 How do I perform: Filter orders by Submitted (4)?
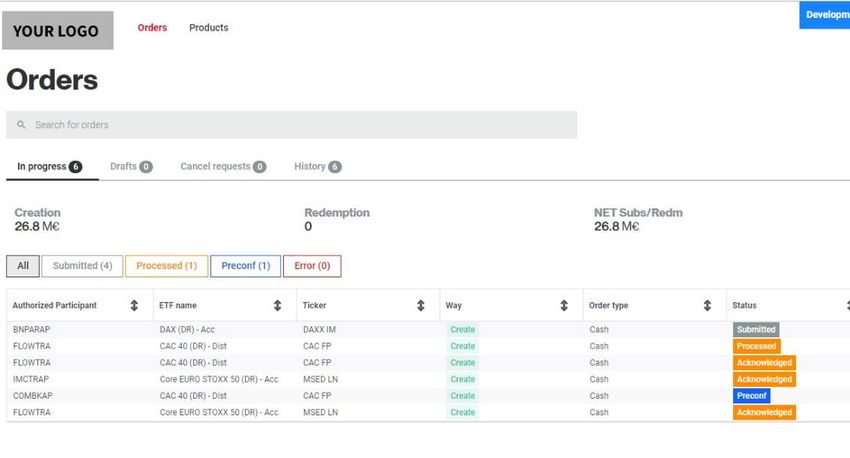(82, 266)
